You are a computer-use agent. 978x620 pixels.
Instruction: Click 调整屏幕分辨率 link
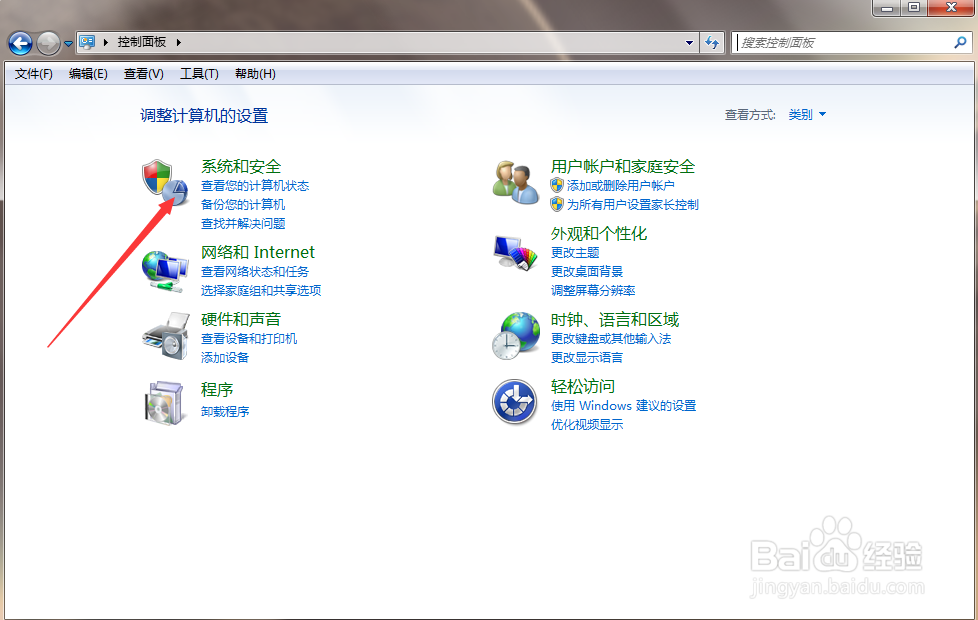(593, 290)
